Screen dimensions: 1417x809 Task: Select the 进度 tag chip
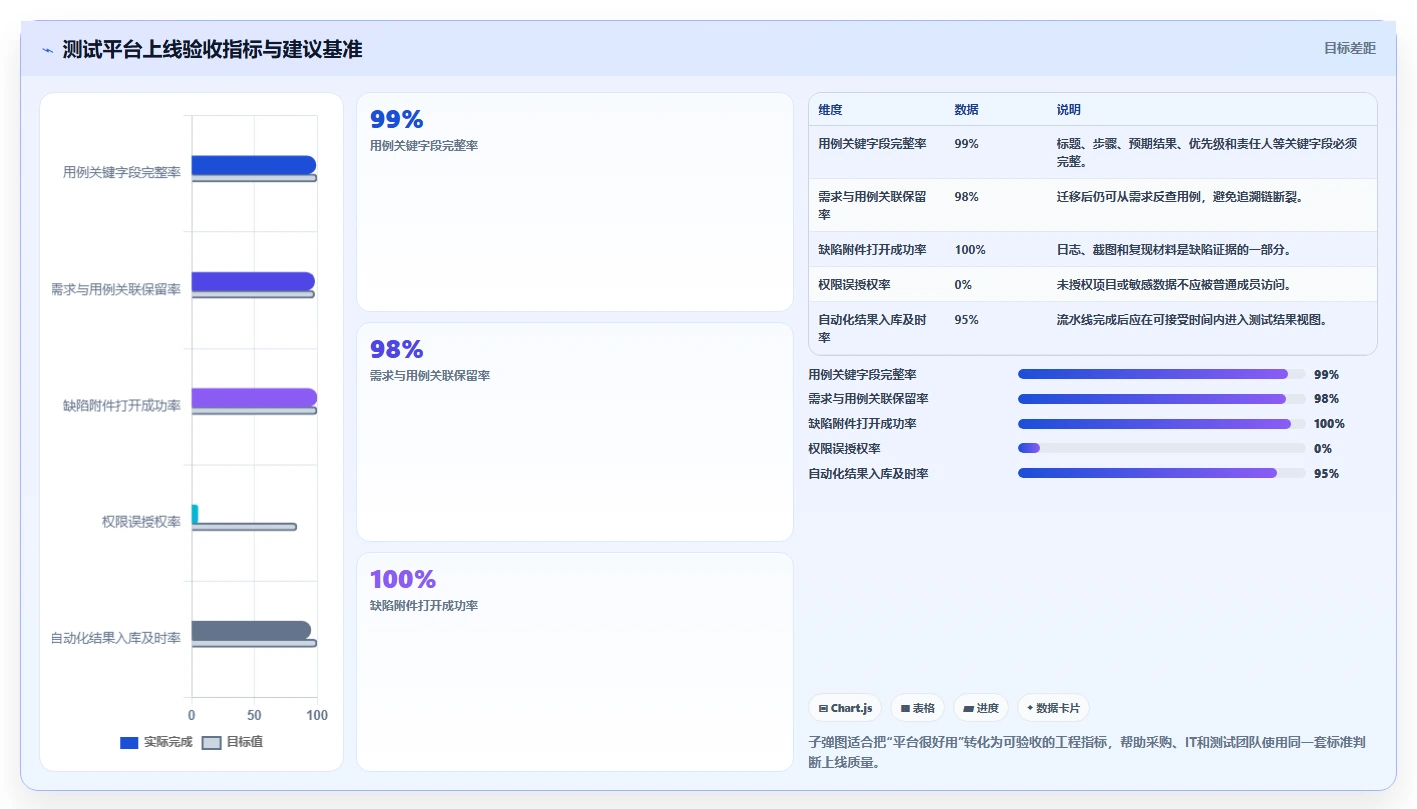click(981, 708)
